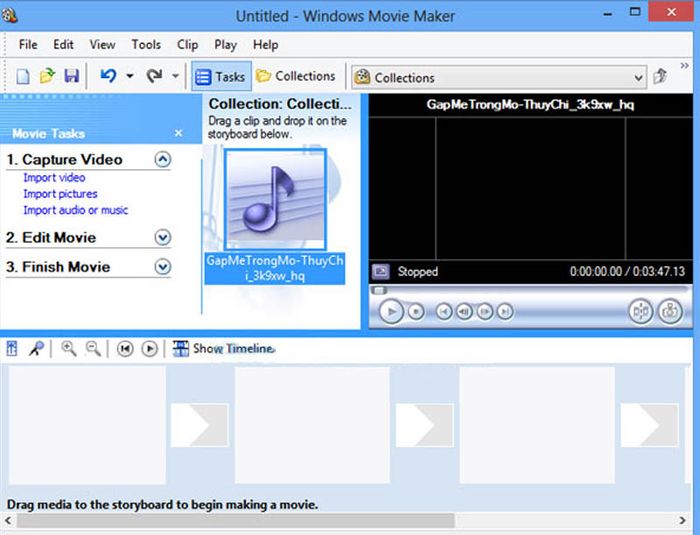This screenshot has height=535, width=700.
Task: Open a project with the folder icon
Action: (47, 76)
